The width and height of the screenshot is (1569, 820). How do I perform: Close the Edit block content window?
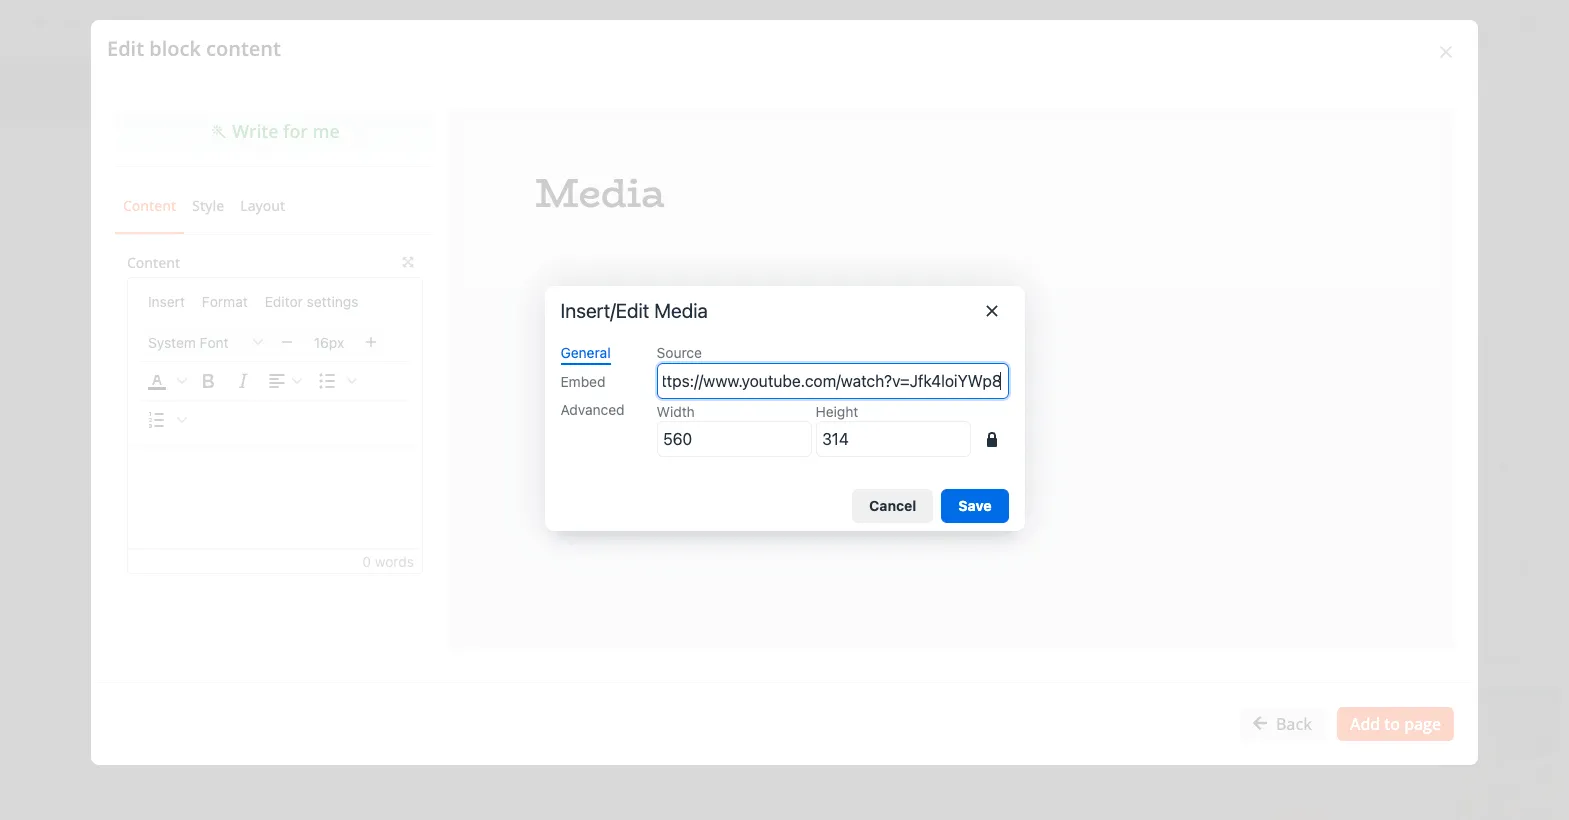[1445, 52]
